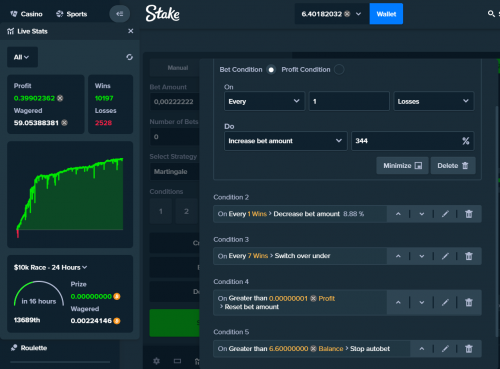Close the Live Stats panel
The height and width of the screenshot is (369, 500).
tap(131, 31)
